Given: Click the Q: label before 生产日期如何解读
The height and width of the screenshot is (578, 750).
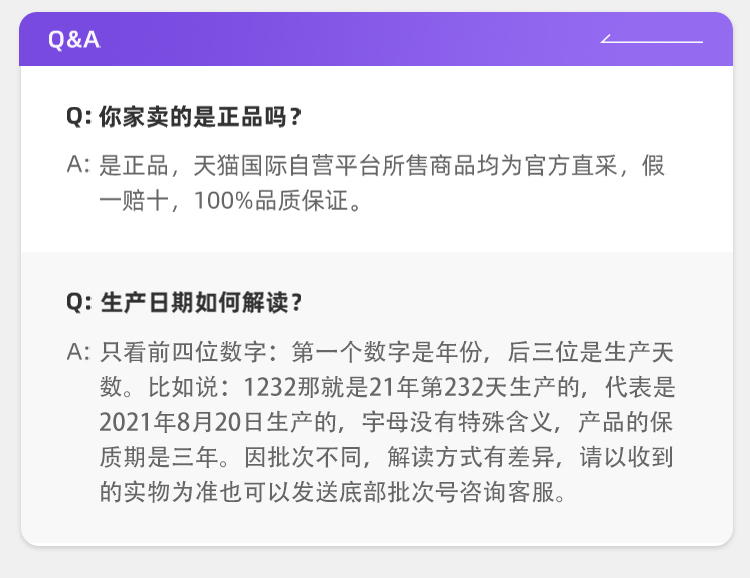Looking at the screenshot, I should click(x=79, y=302).
